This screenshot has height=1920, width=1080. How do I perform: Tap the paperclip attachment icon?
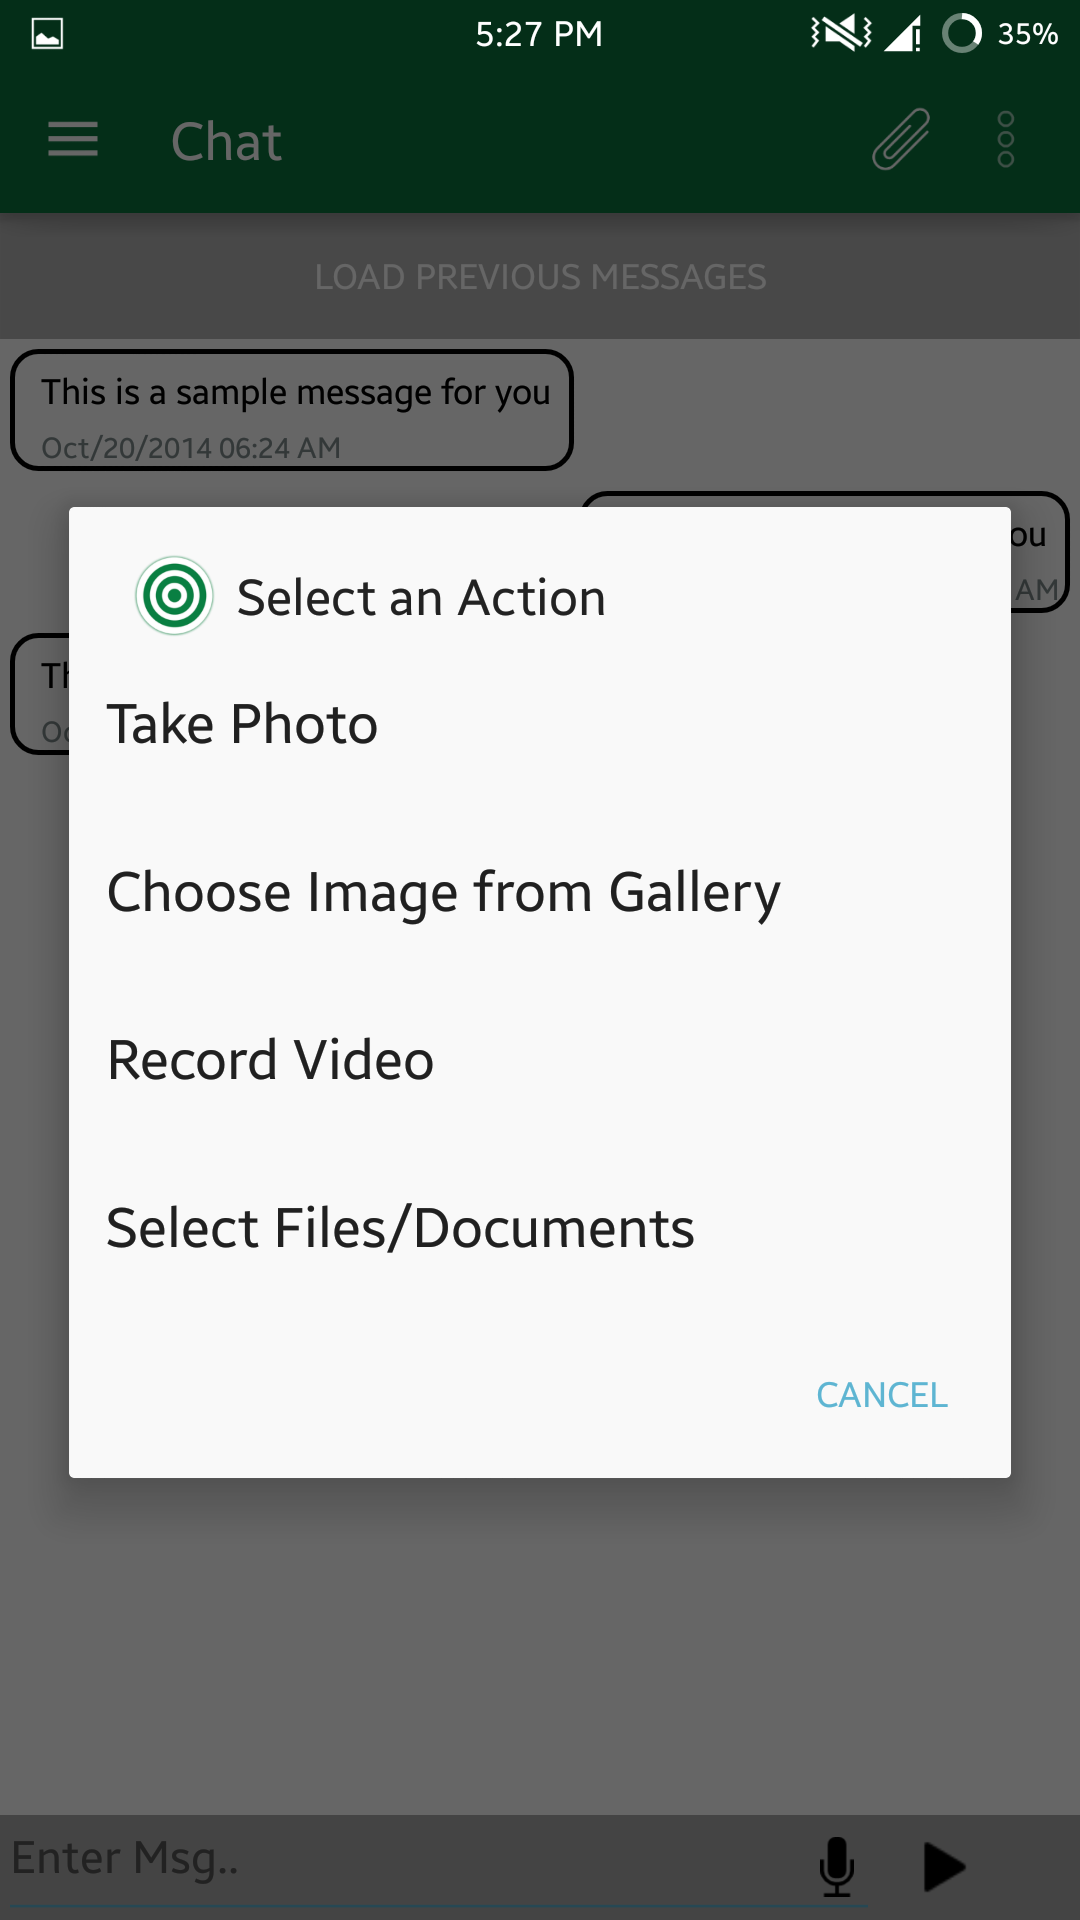(900, 140)
